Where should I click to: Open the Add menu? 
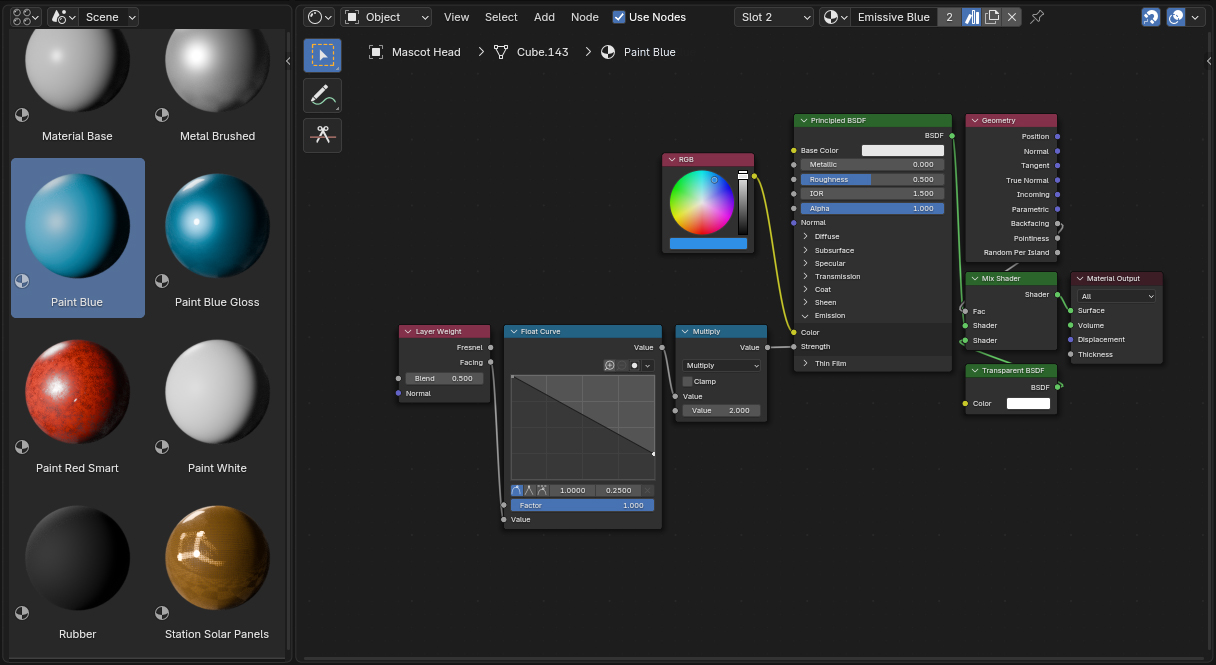[x=544, y=17]
